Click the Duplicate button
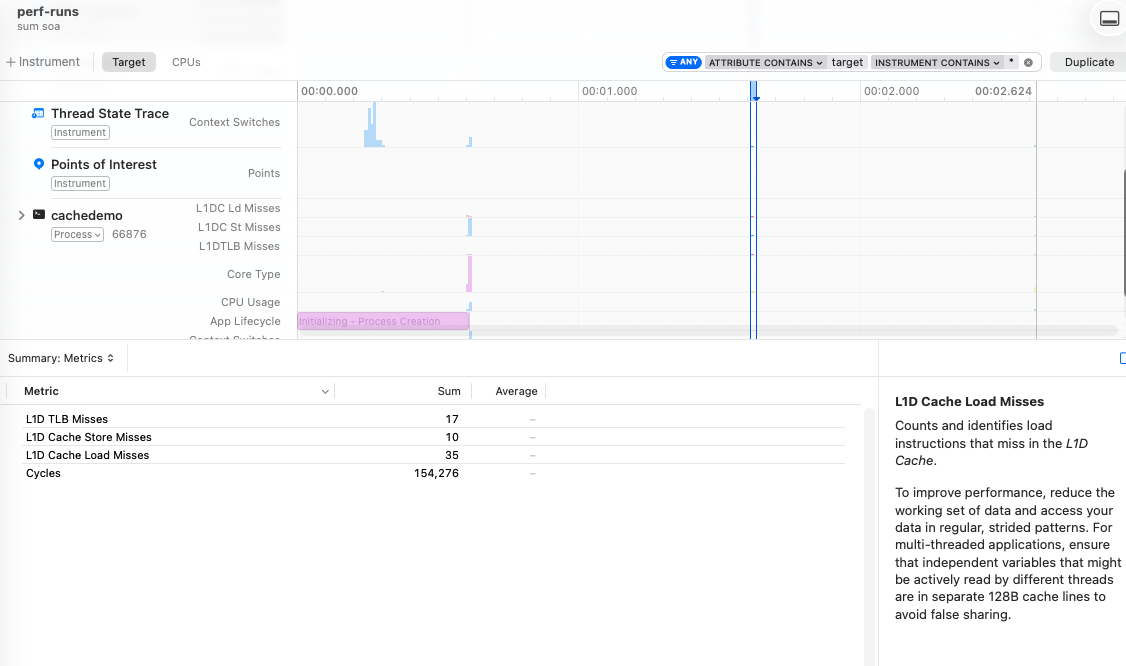The width and height of the screenshot is (1126, 666). 1089,62
